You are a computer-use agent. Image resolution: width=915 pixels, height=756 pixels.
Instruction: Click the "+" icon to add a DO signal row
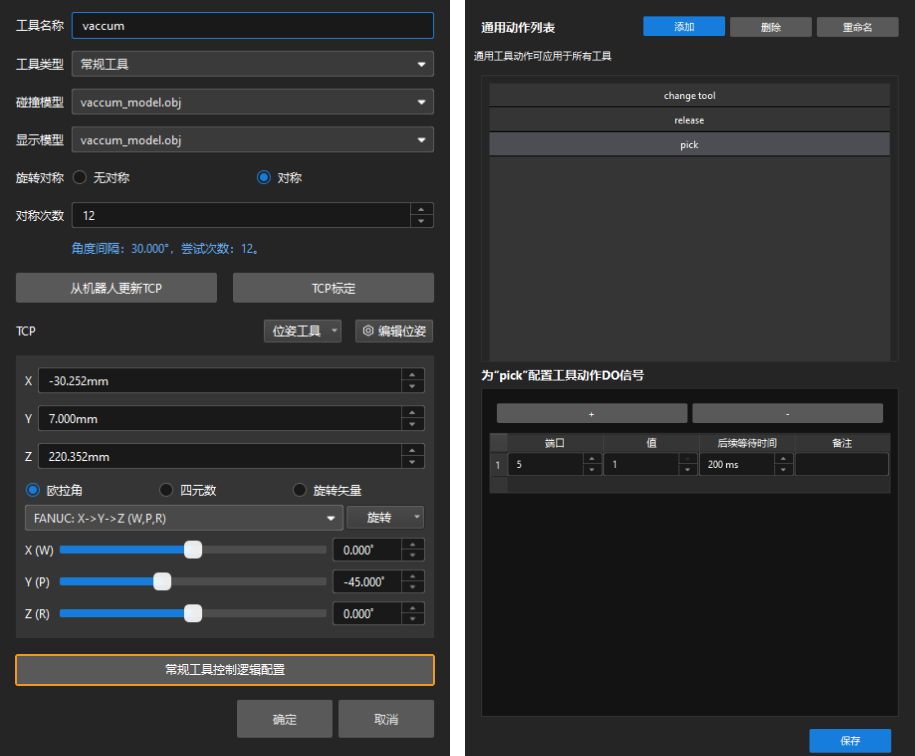tap(594, 412)
